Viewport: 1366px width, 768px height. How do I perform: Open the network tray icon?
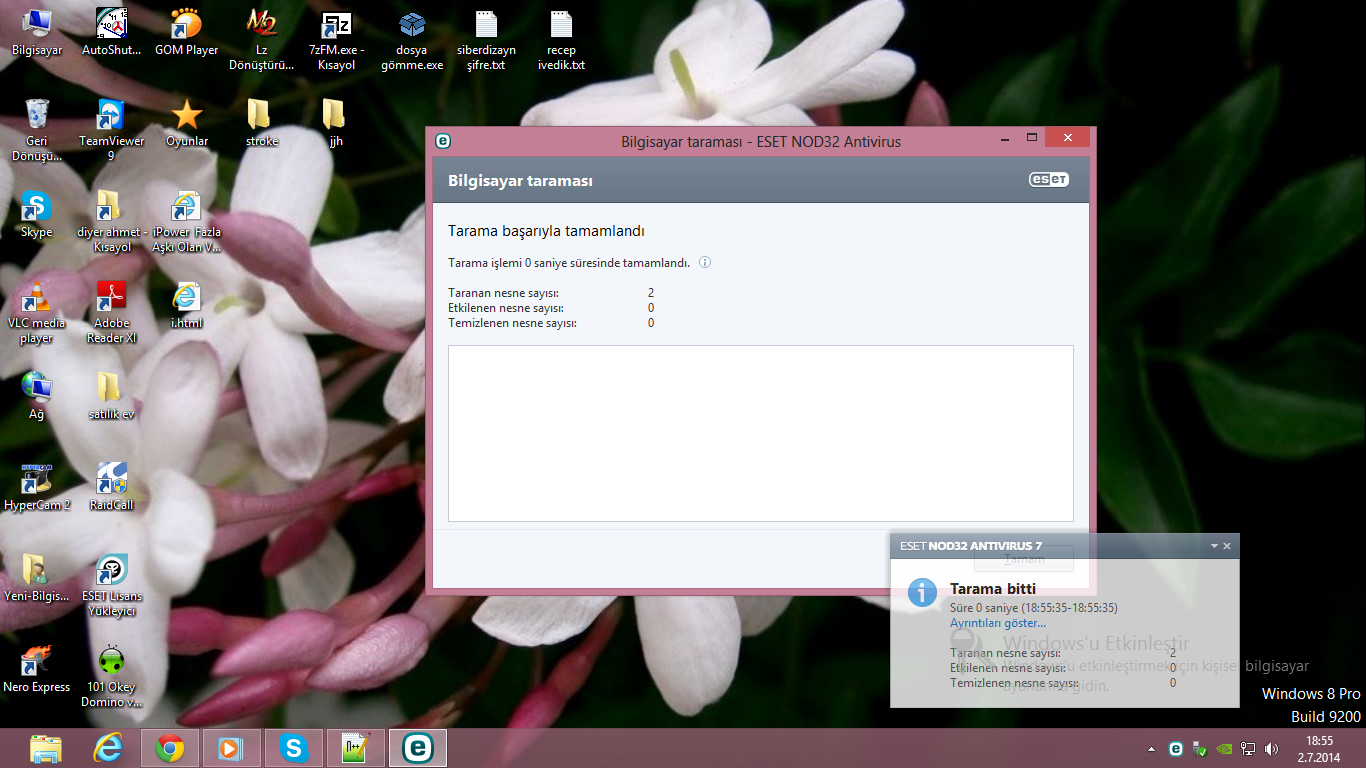coord(1248,748)
